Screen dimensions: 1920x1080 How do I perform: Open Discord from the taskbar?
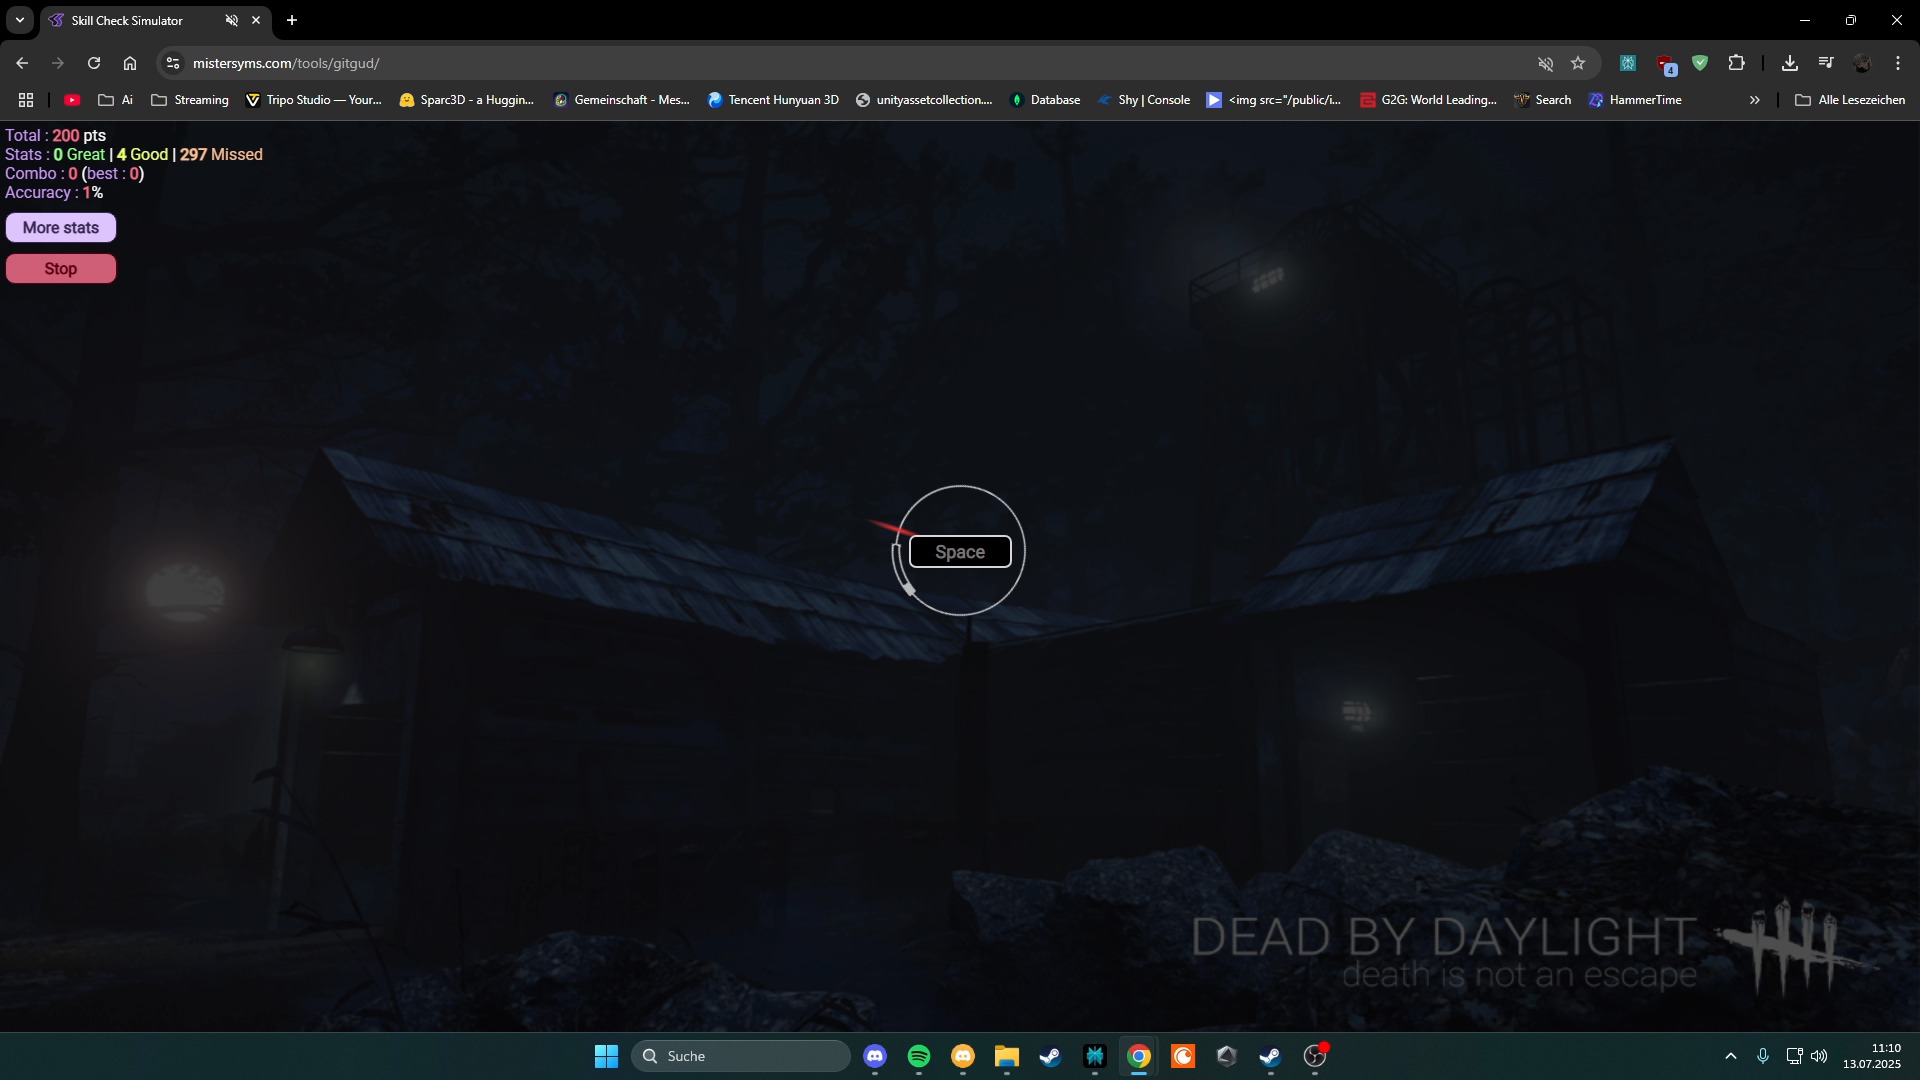(x=875, y=1057)
